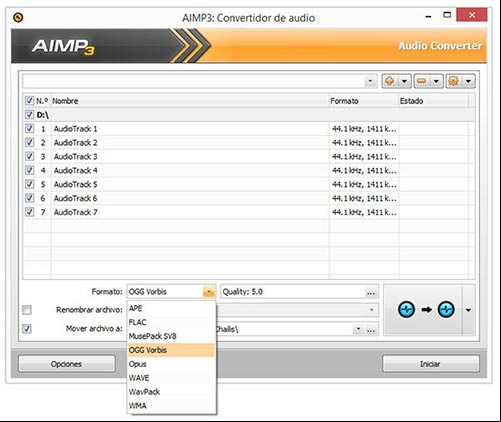Click format cell of AudioTrack 2

pyautogui.click(x=364, y=143)
